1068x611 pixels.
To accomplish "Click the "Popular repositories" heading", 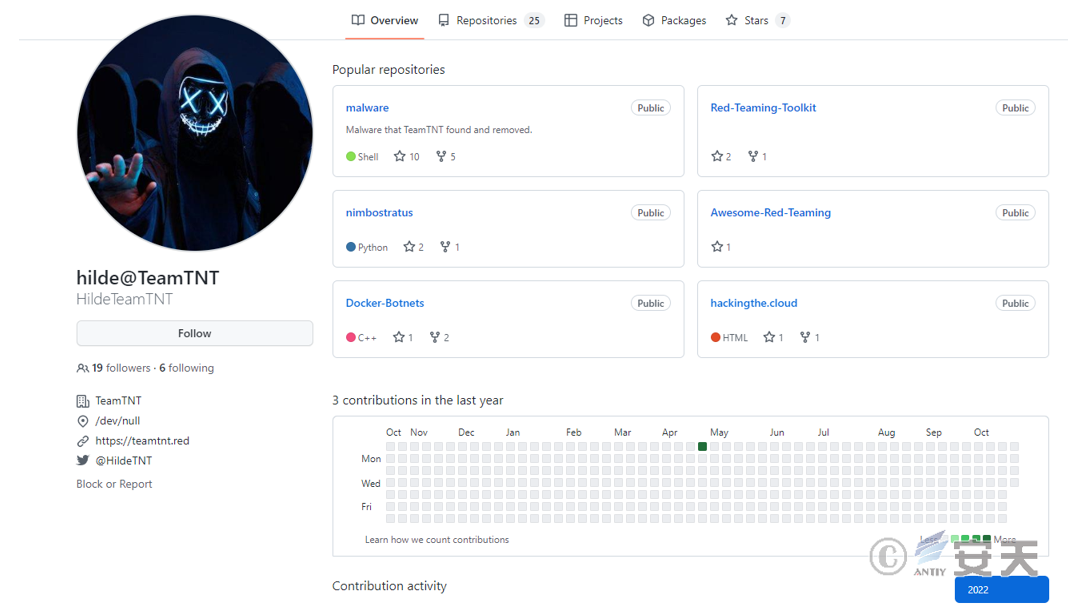I will pyautogui.click(x=388, y=69).
